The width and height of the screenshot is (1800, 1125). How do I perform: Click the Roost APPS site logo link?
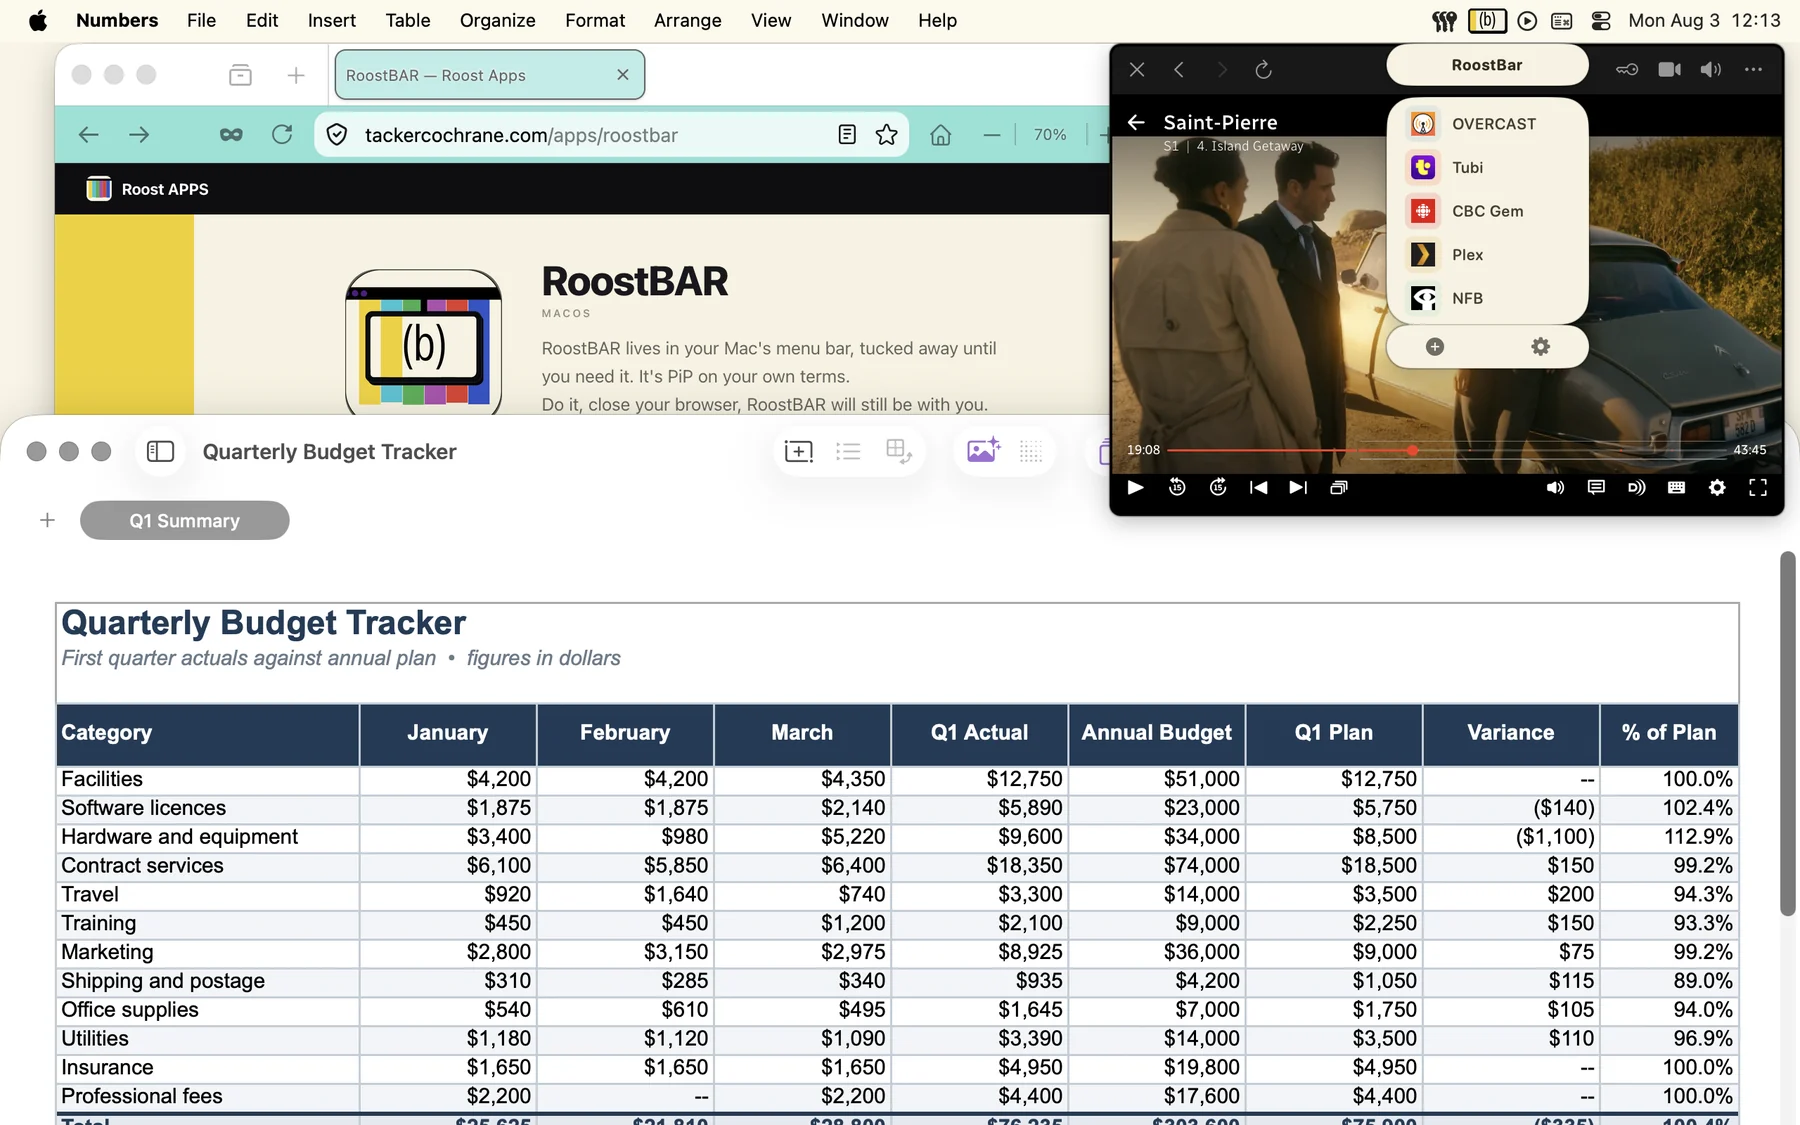[147, 189]
